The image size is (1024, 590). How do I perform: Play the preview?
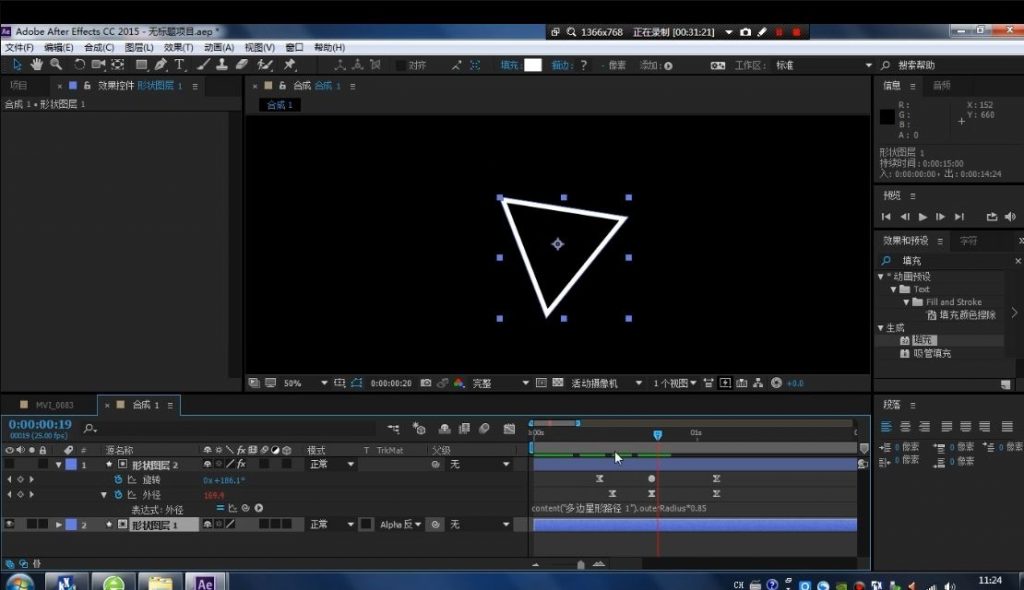[922, 217]
